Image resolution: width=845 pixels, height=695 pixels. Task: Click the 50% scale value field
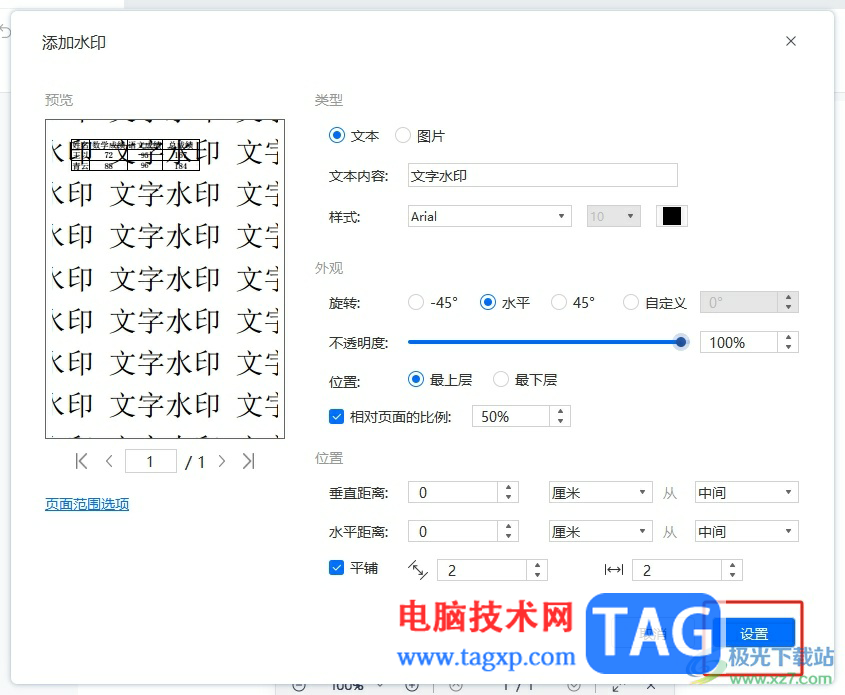tap(511, 416)
